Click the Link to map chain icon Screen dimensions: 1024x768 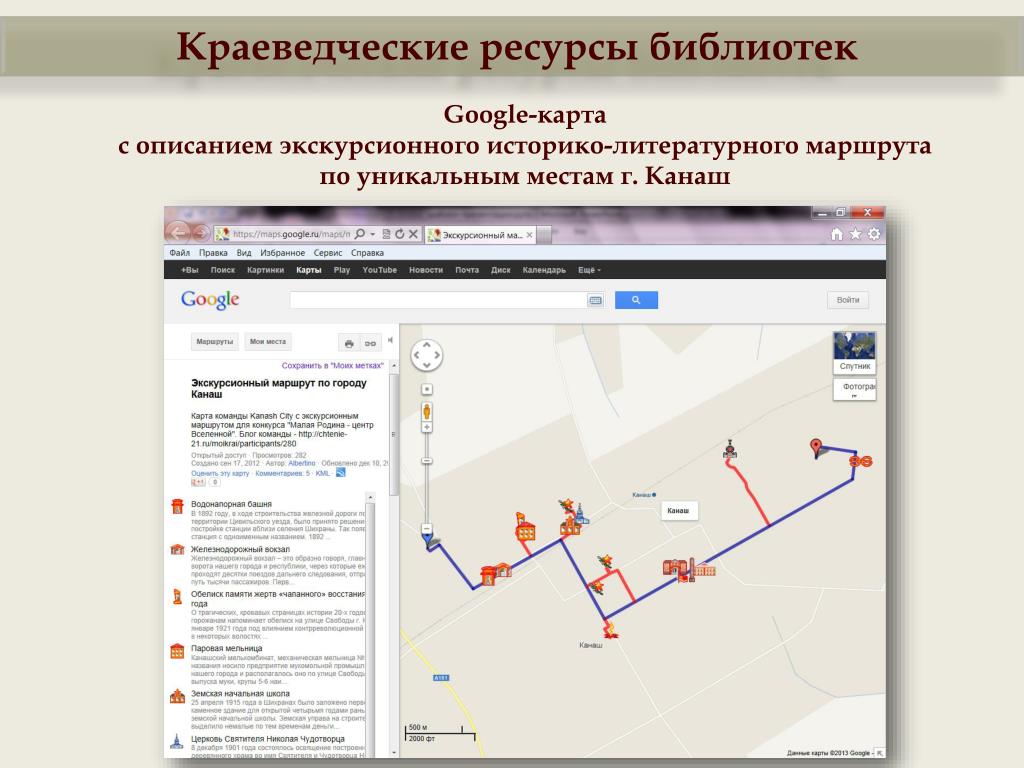pyautogui.click(x=370, y=344)
